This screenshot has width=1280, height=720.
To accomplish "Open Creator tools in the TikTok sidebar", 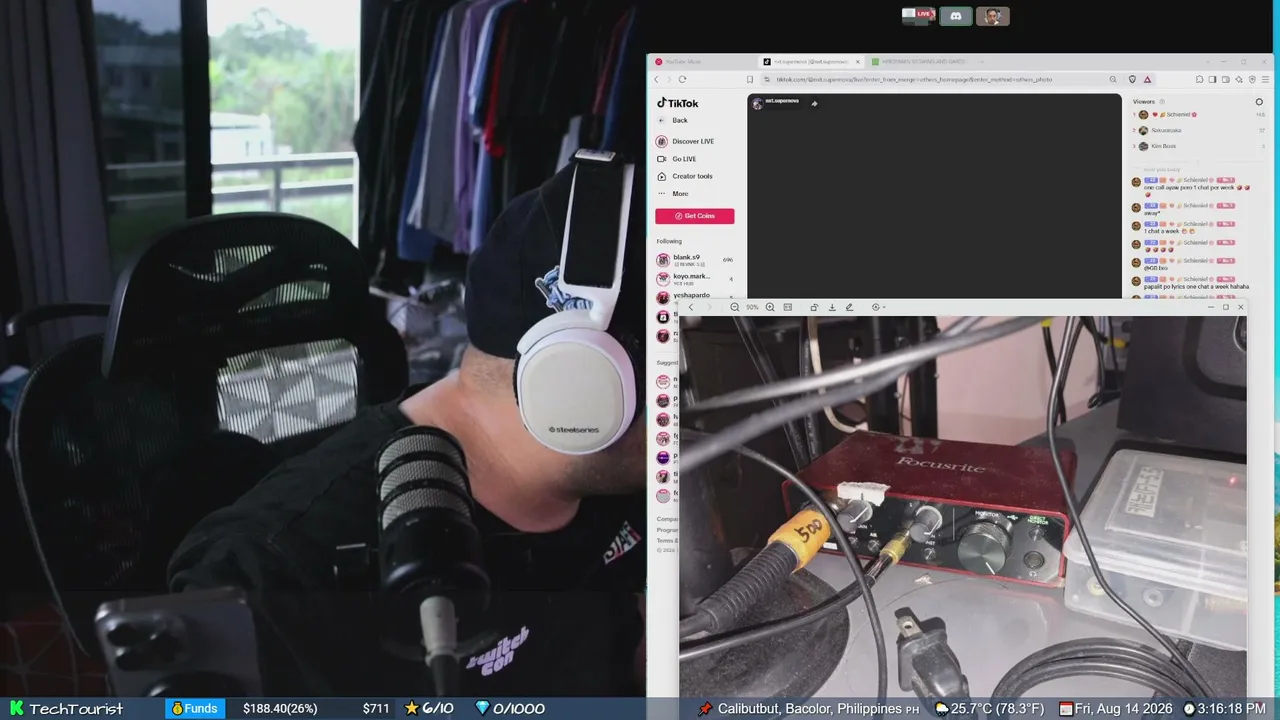I will [685, 176].
